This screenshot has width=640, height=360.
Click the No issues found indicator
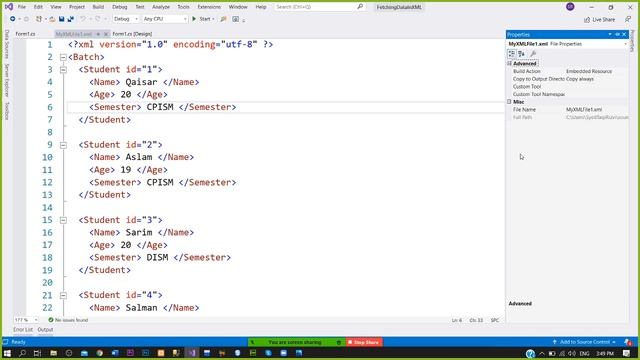click(68, 320)
